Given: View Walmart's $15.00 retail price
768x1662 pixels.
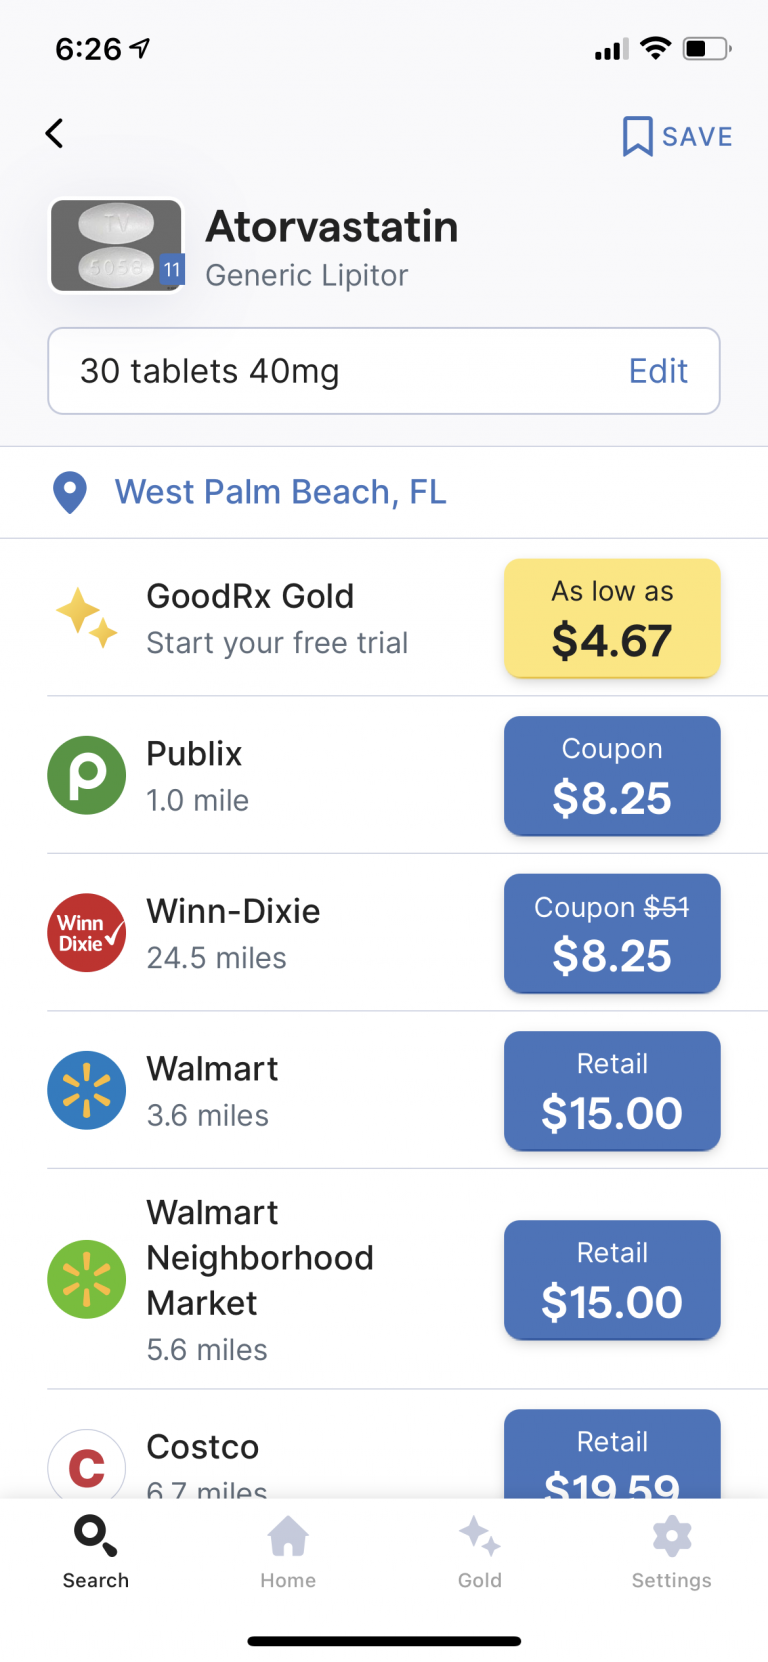Looking at the screenshot, I should [x=612, y=1090].
